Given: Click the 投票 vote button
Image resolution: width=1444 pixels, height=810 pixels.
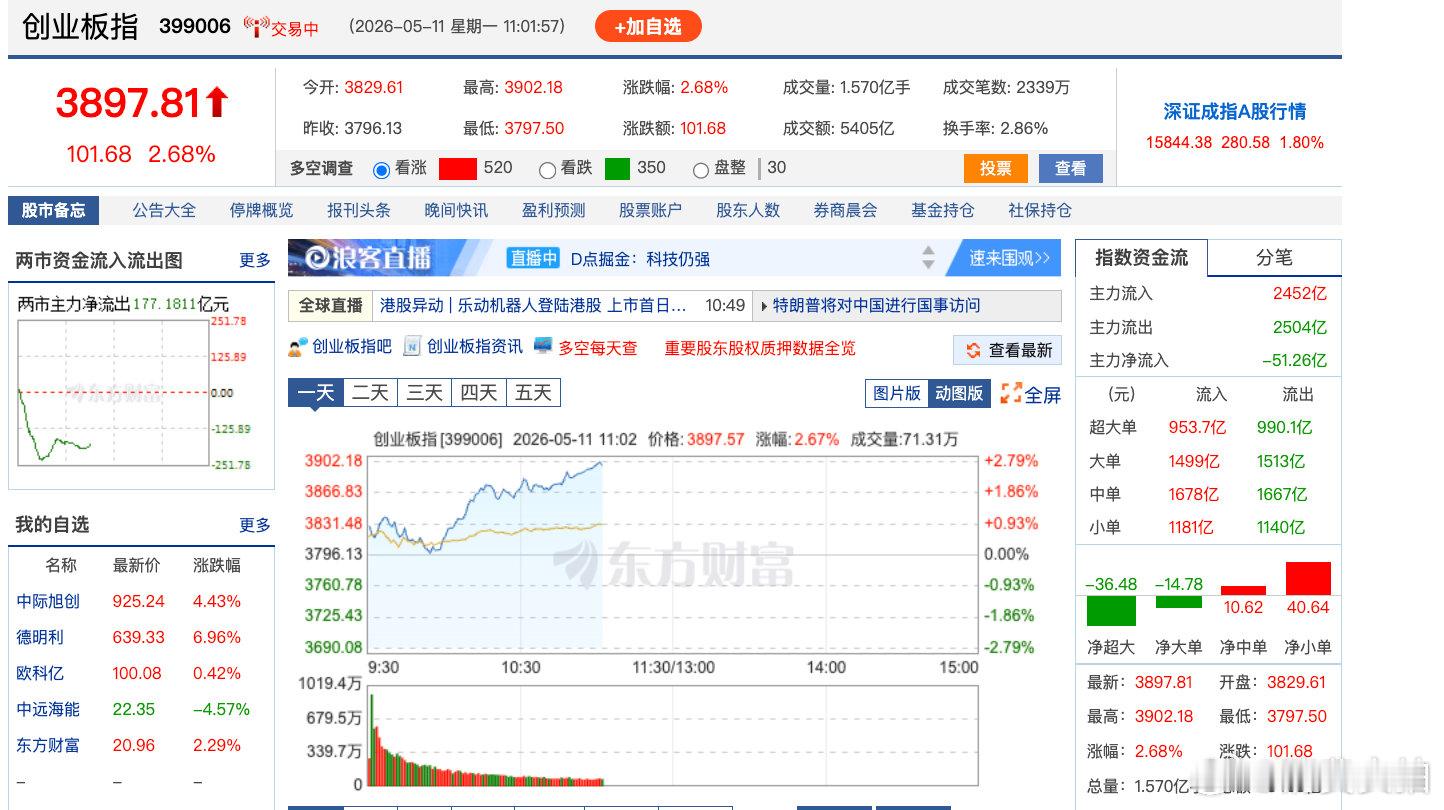Looking at the screenshot, I should pyautogui.click(x=995, y=169).
